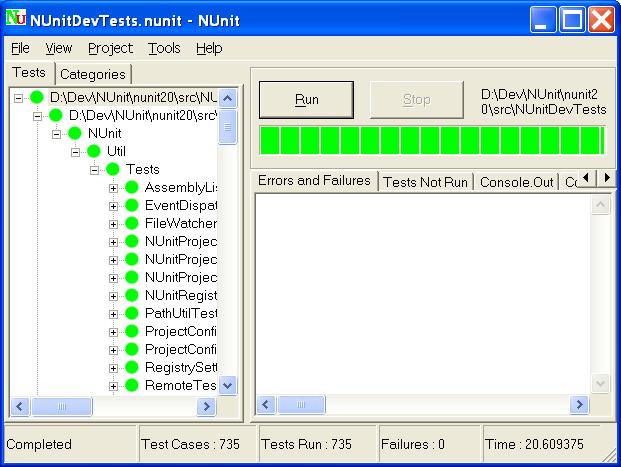This screenshot has height=467, width=621.
Task: Select the FileWatcher tree row label
Action: [x=181, y=223]
